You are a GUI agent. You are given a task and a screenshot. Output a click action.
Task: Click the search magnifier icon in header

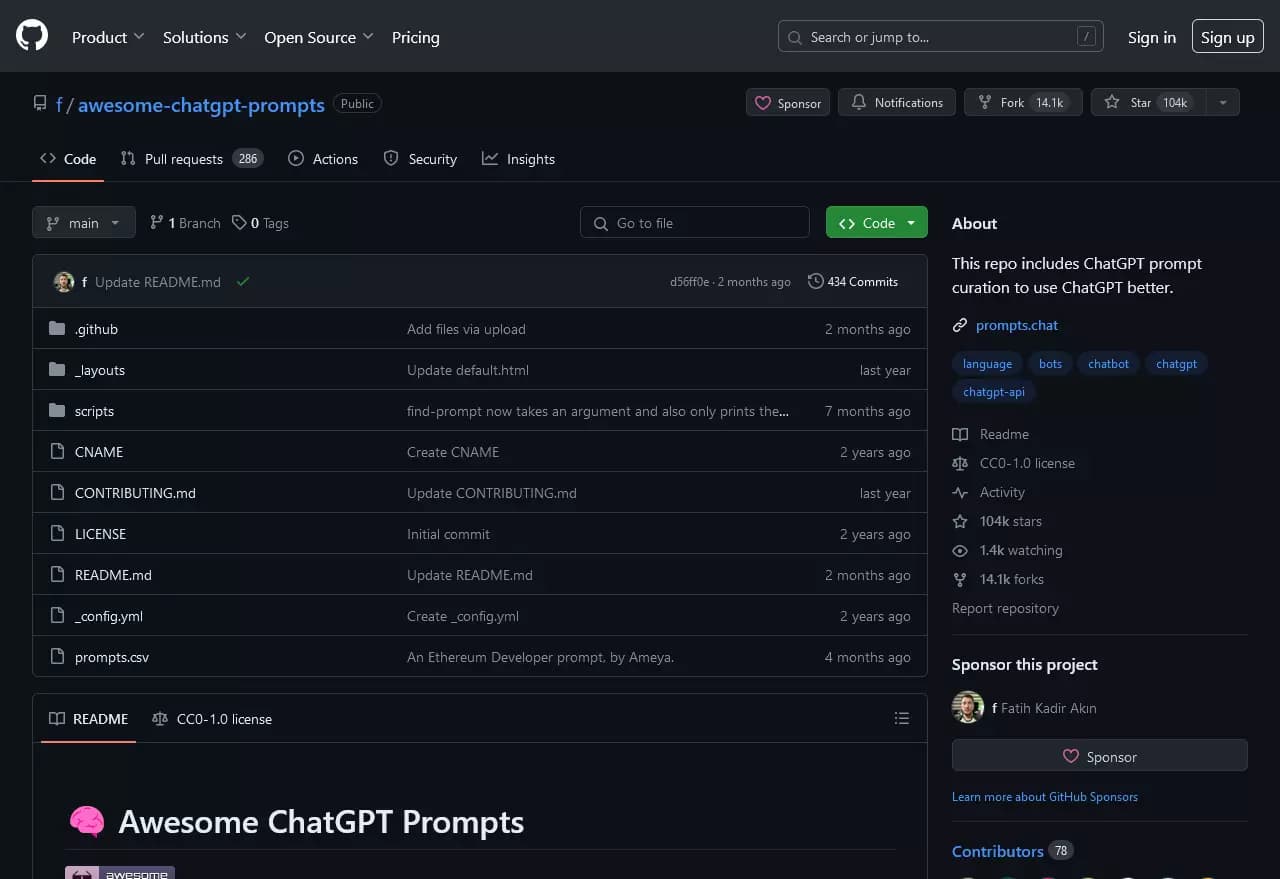pos(795,37)
